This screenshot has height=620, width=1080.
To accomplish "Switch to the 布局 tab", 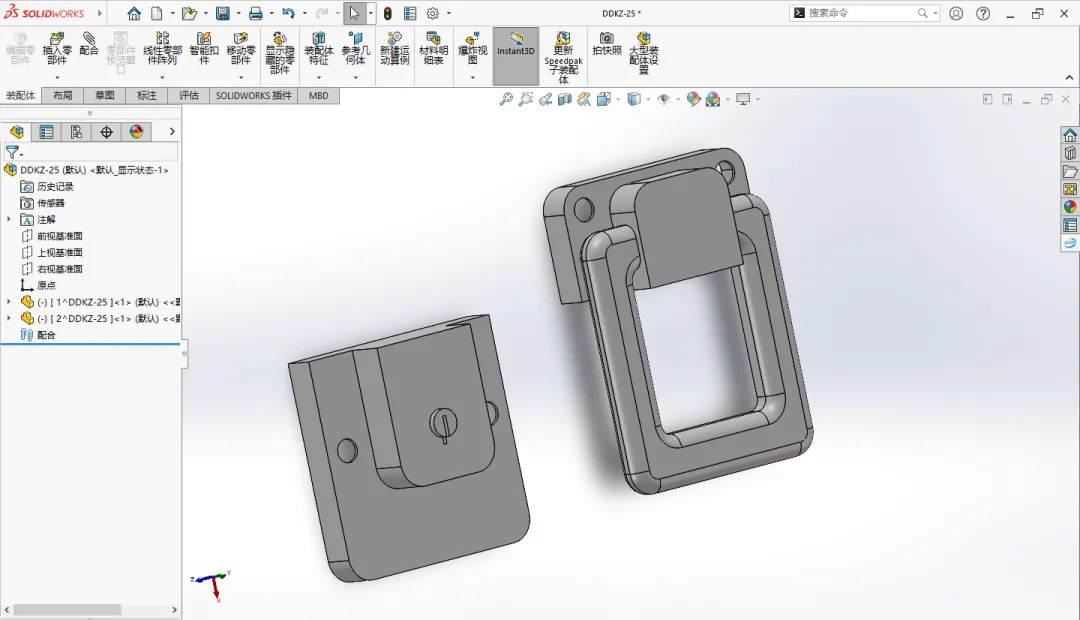I will 63,96.
